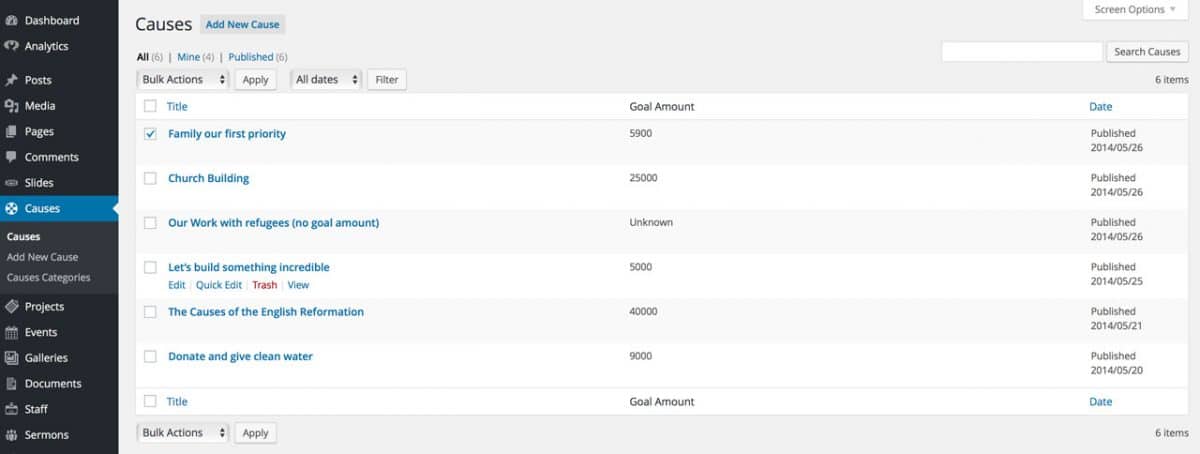Open the Sermons menu label
The height and width of the screenshot is (454, 1200).
pos(46,435)
